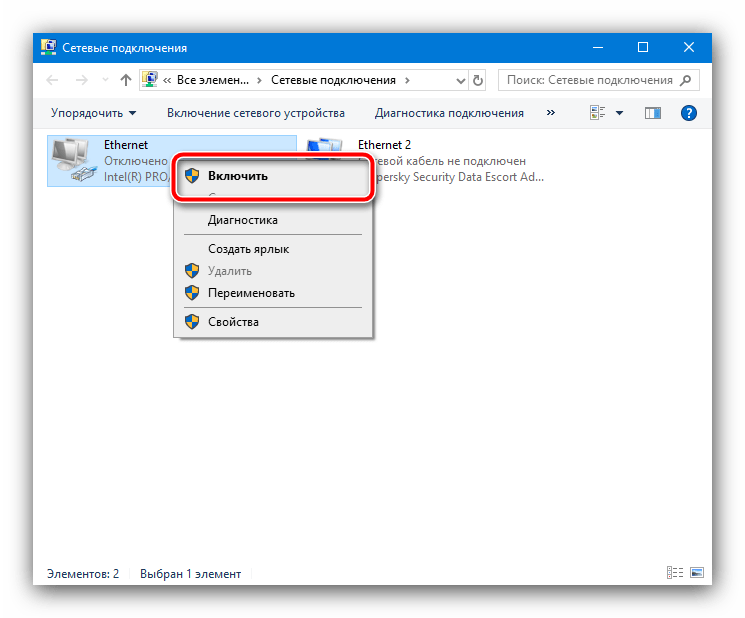Select the Ethernet adapter icon
The image size is (745, 618).
click(x=73, y=161)
